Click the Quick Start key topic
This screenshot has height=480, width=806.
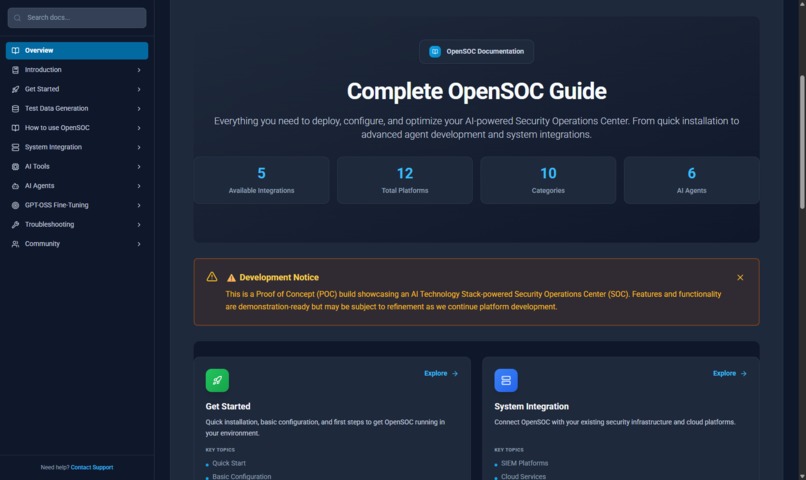229,464
